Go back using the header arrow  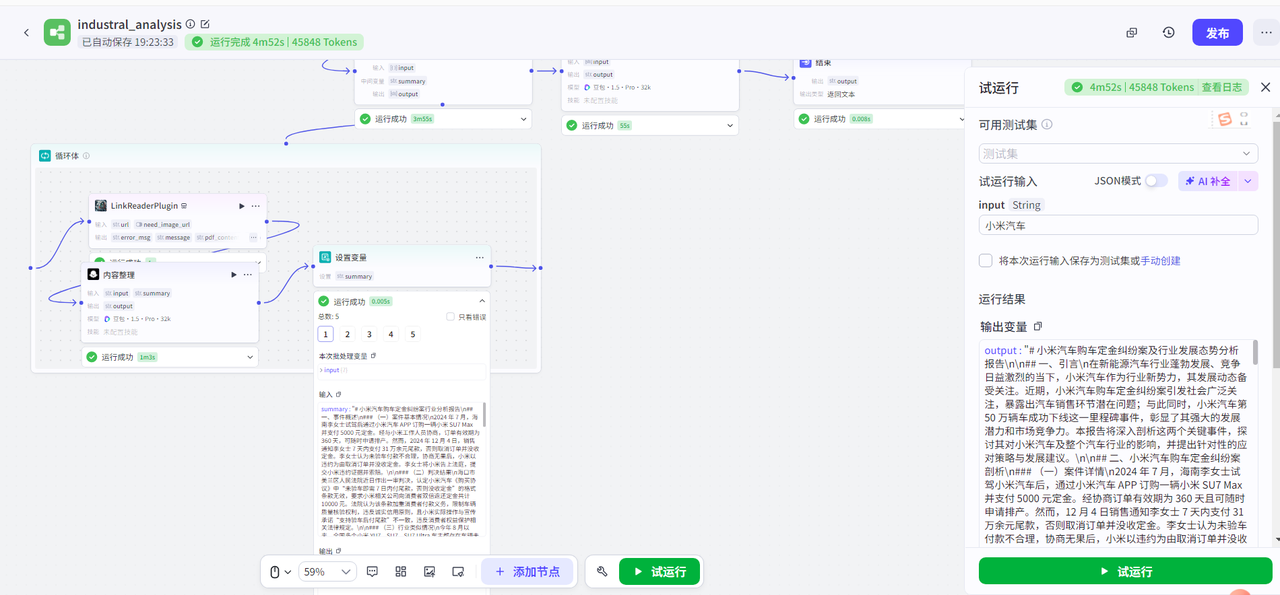tap(26, 33)
